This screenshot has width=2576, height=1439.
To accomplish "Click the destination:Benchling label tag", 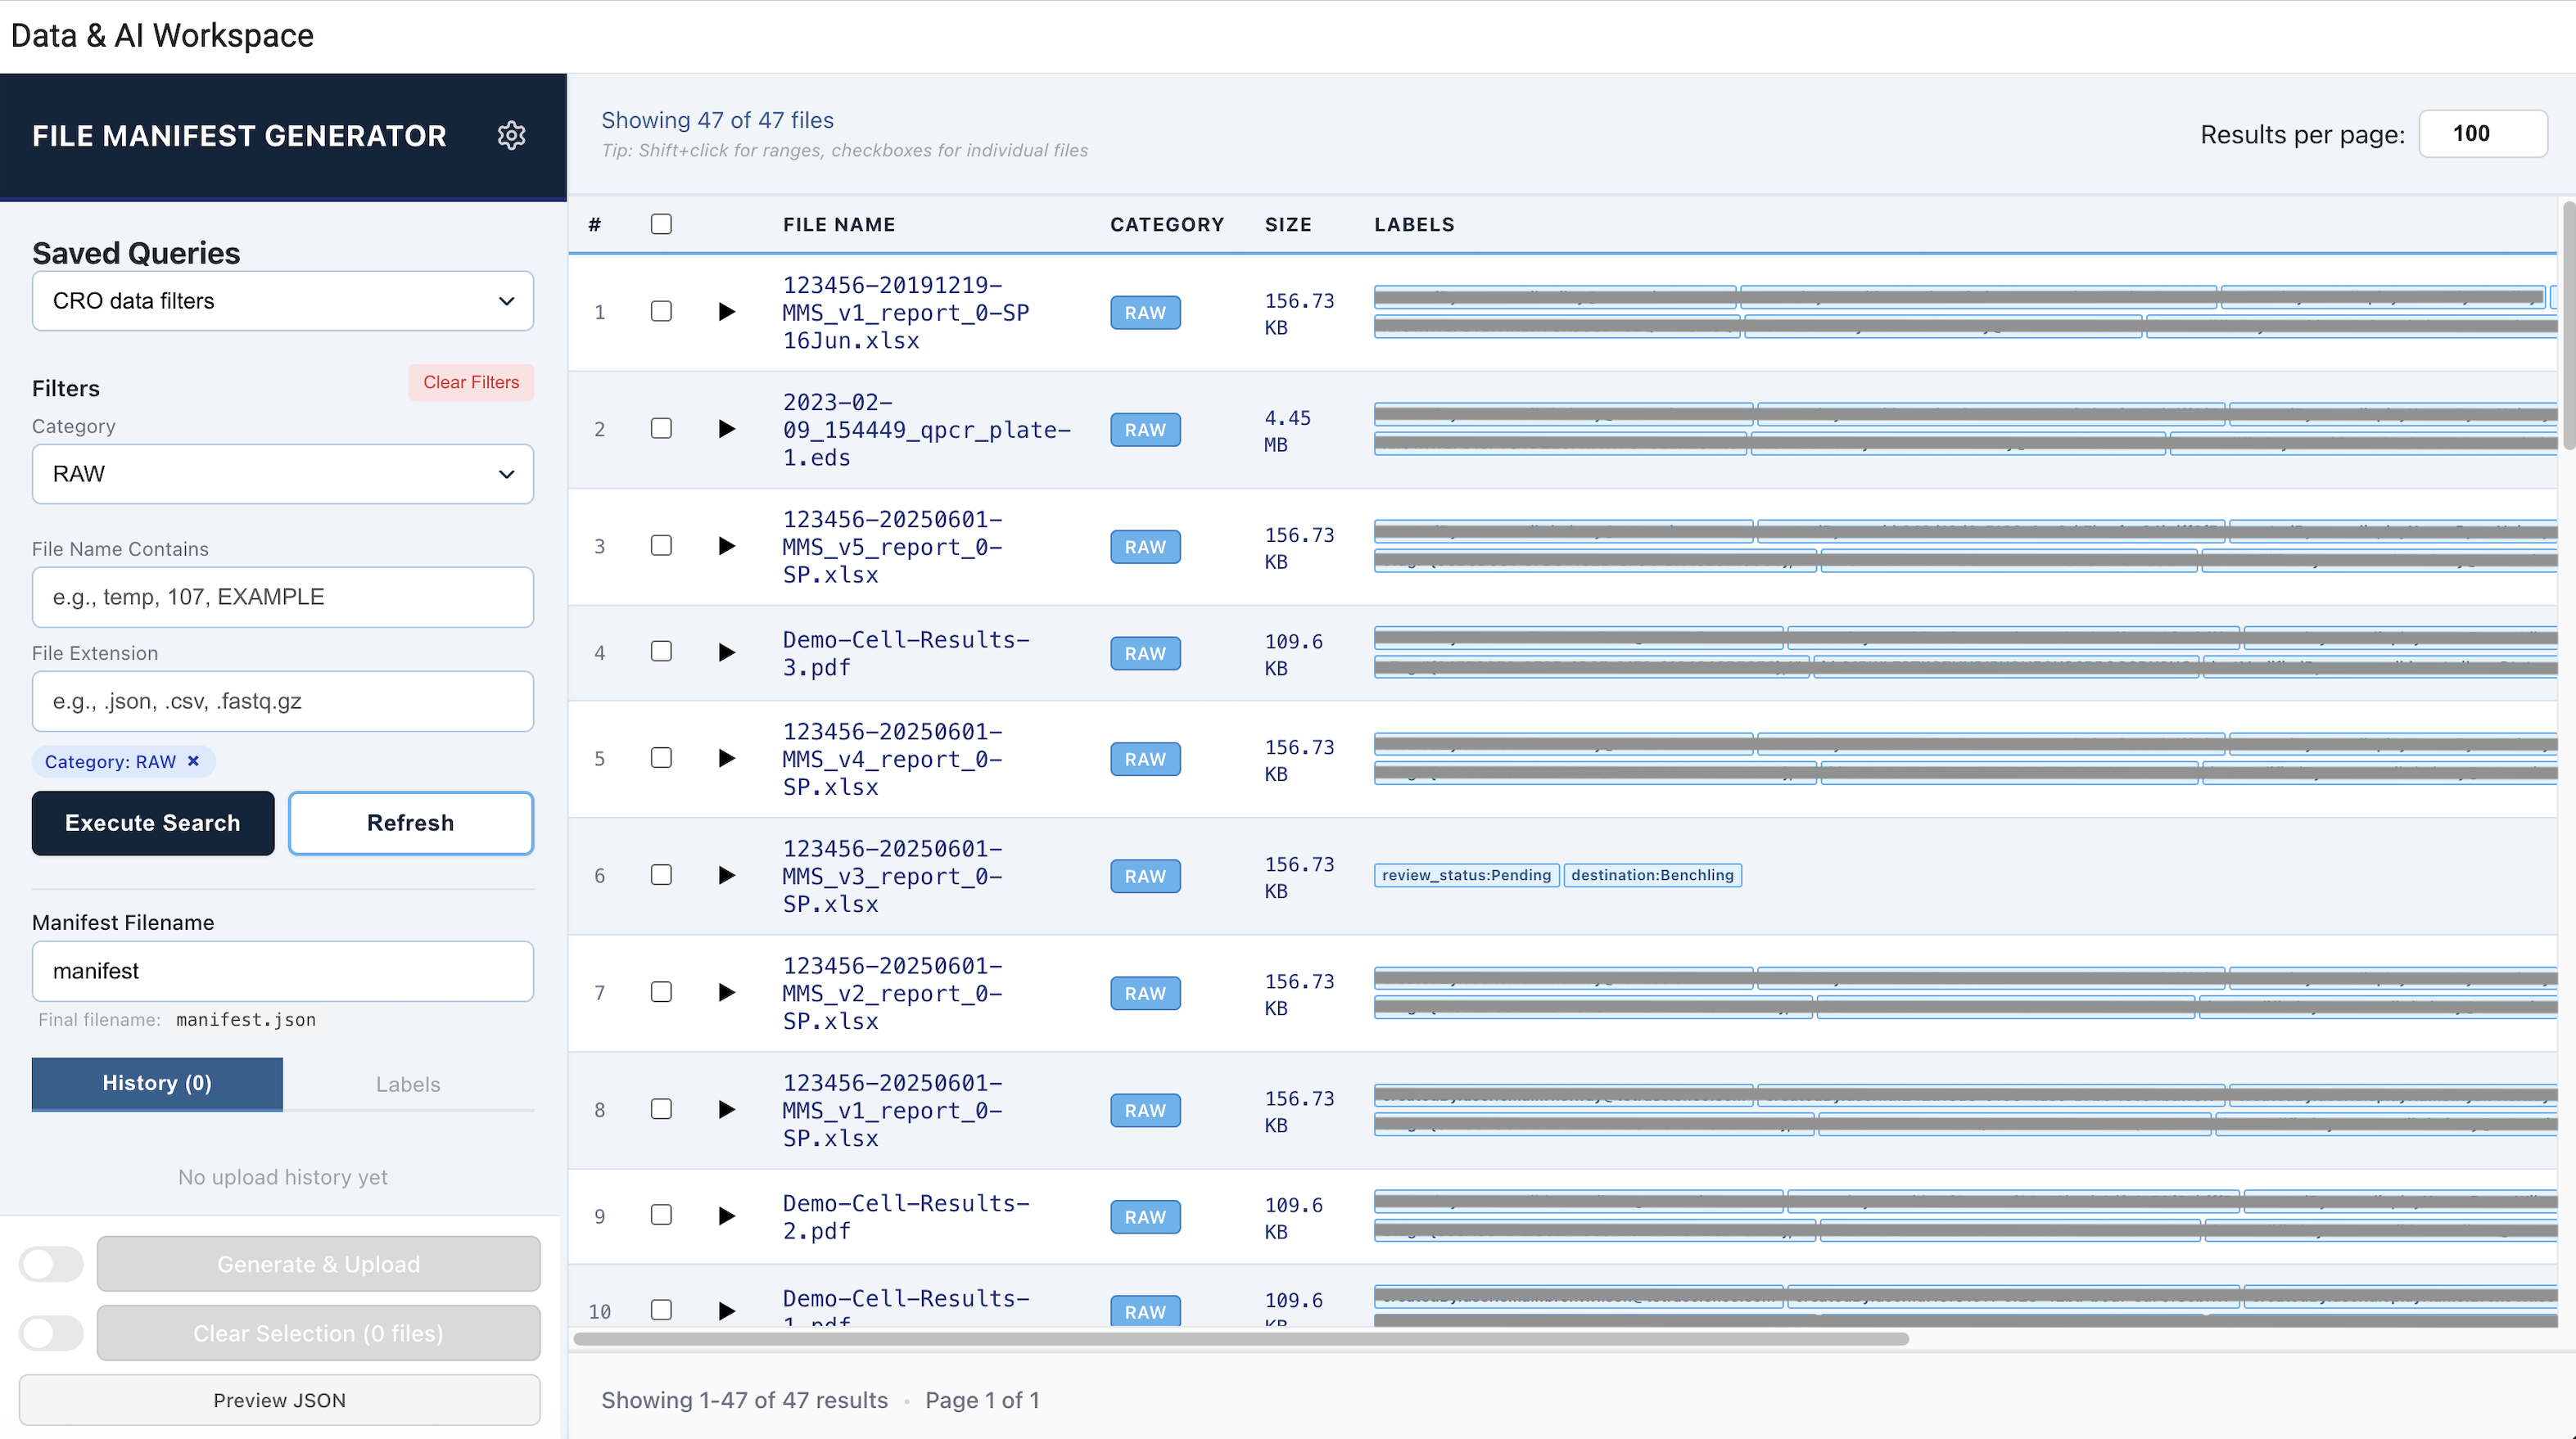I will 1651,875.
